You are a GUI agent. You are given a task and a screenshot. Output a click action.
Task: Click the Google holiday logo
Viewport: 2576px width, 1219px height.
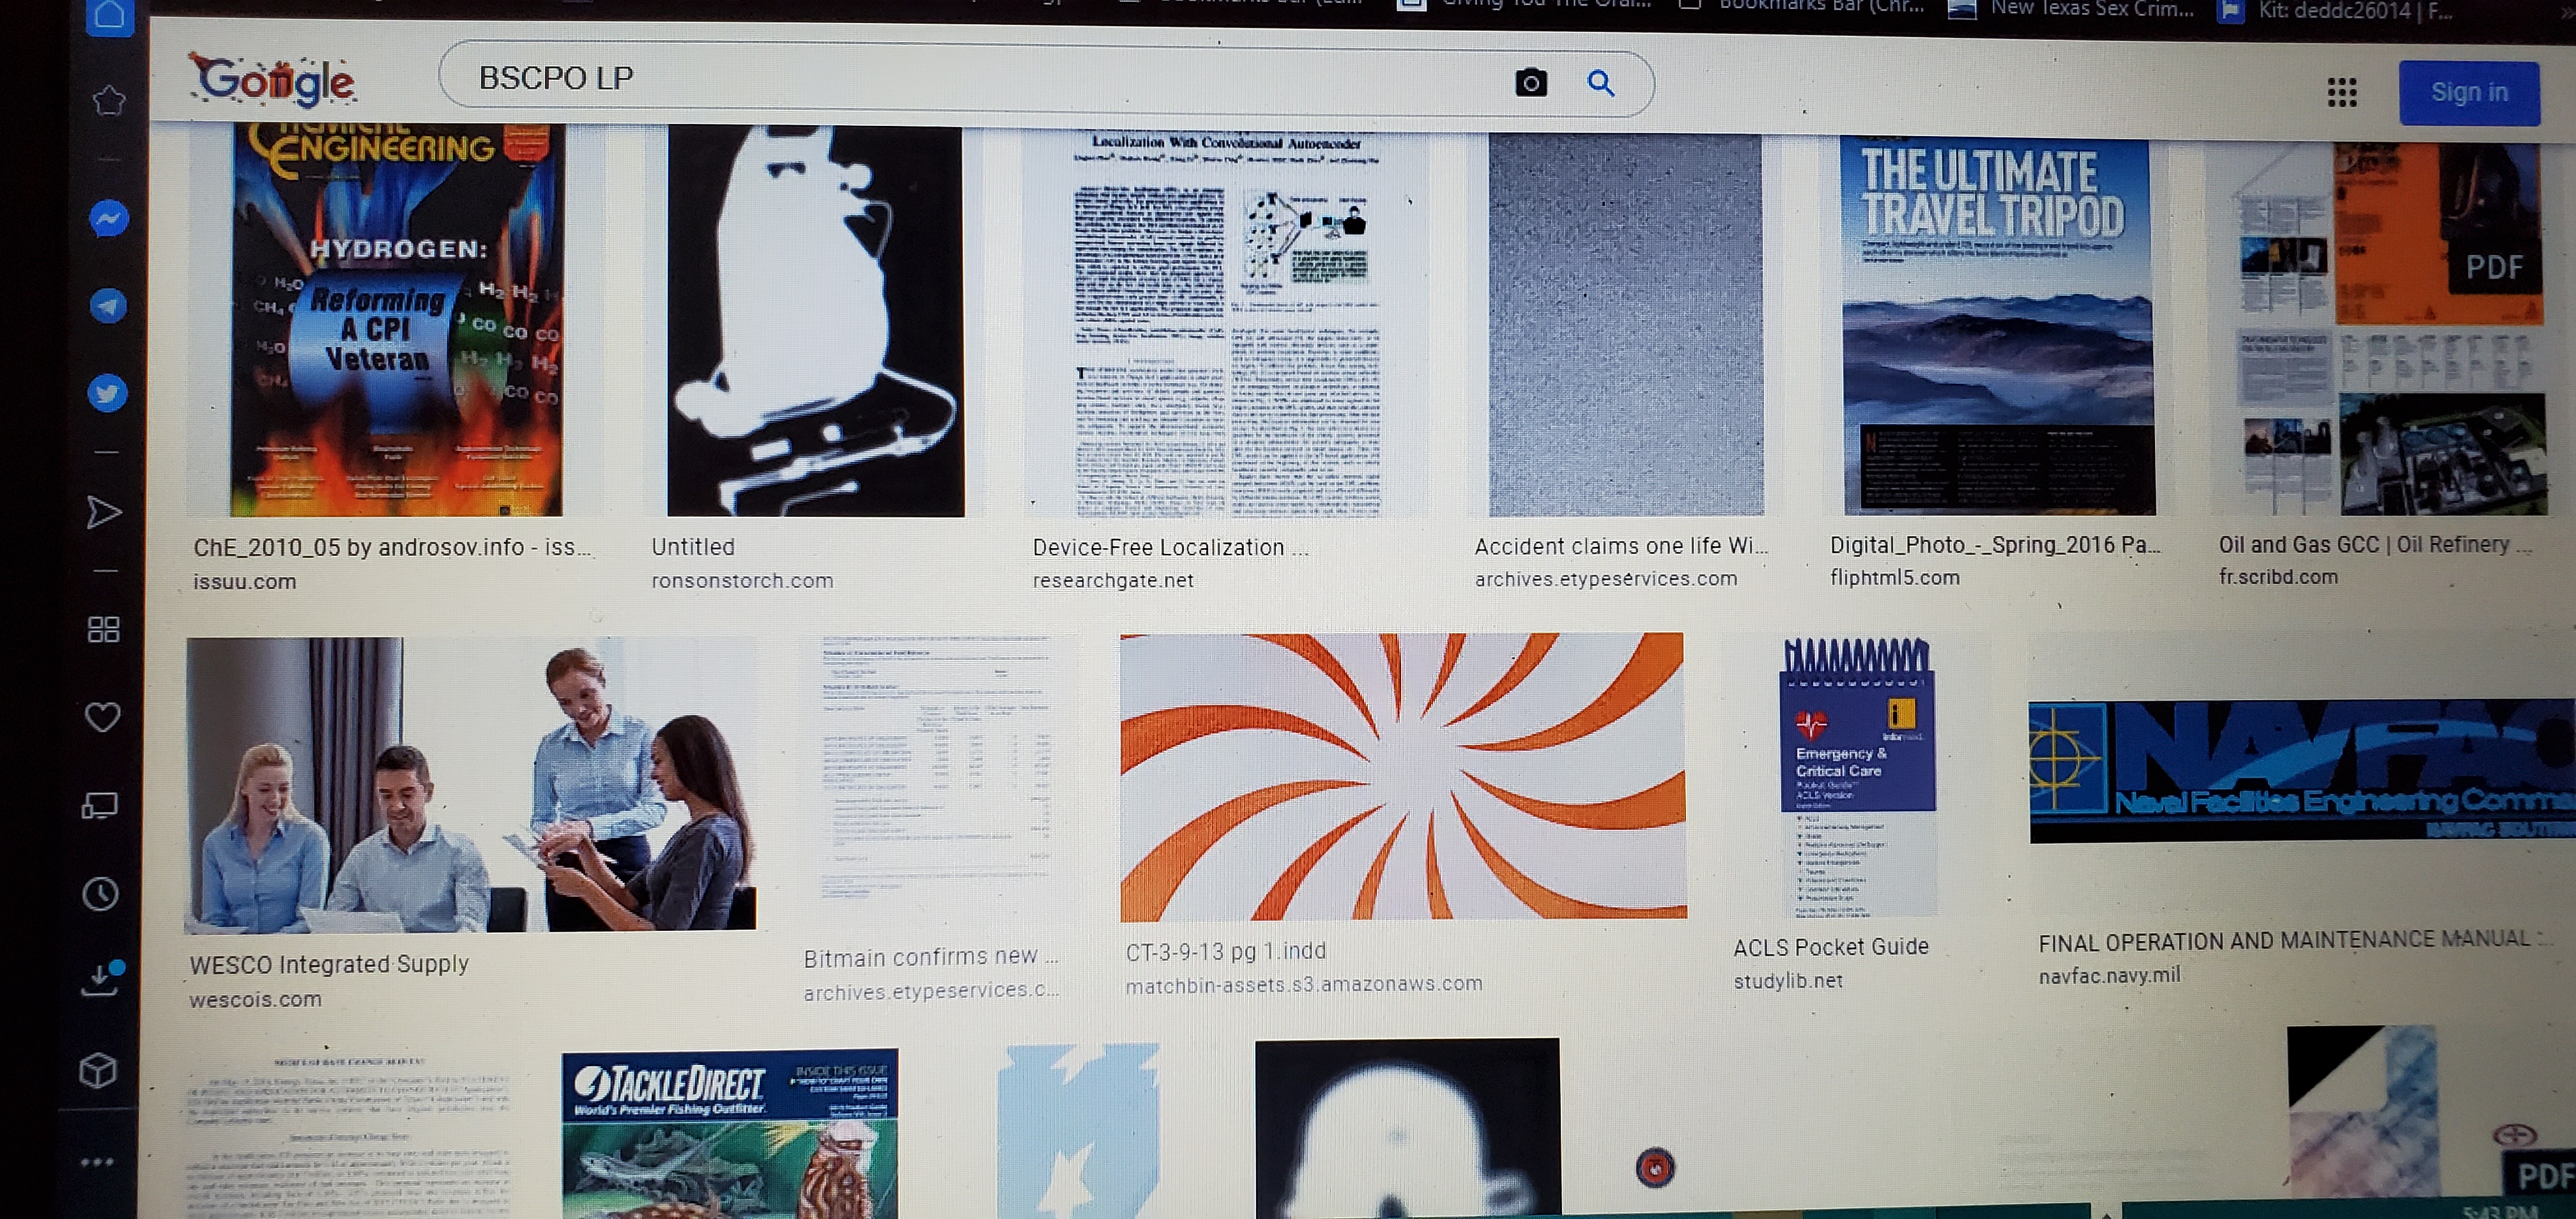click(x=272, y=80)
